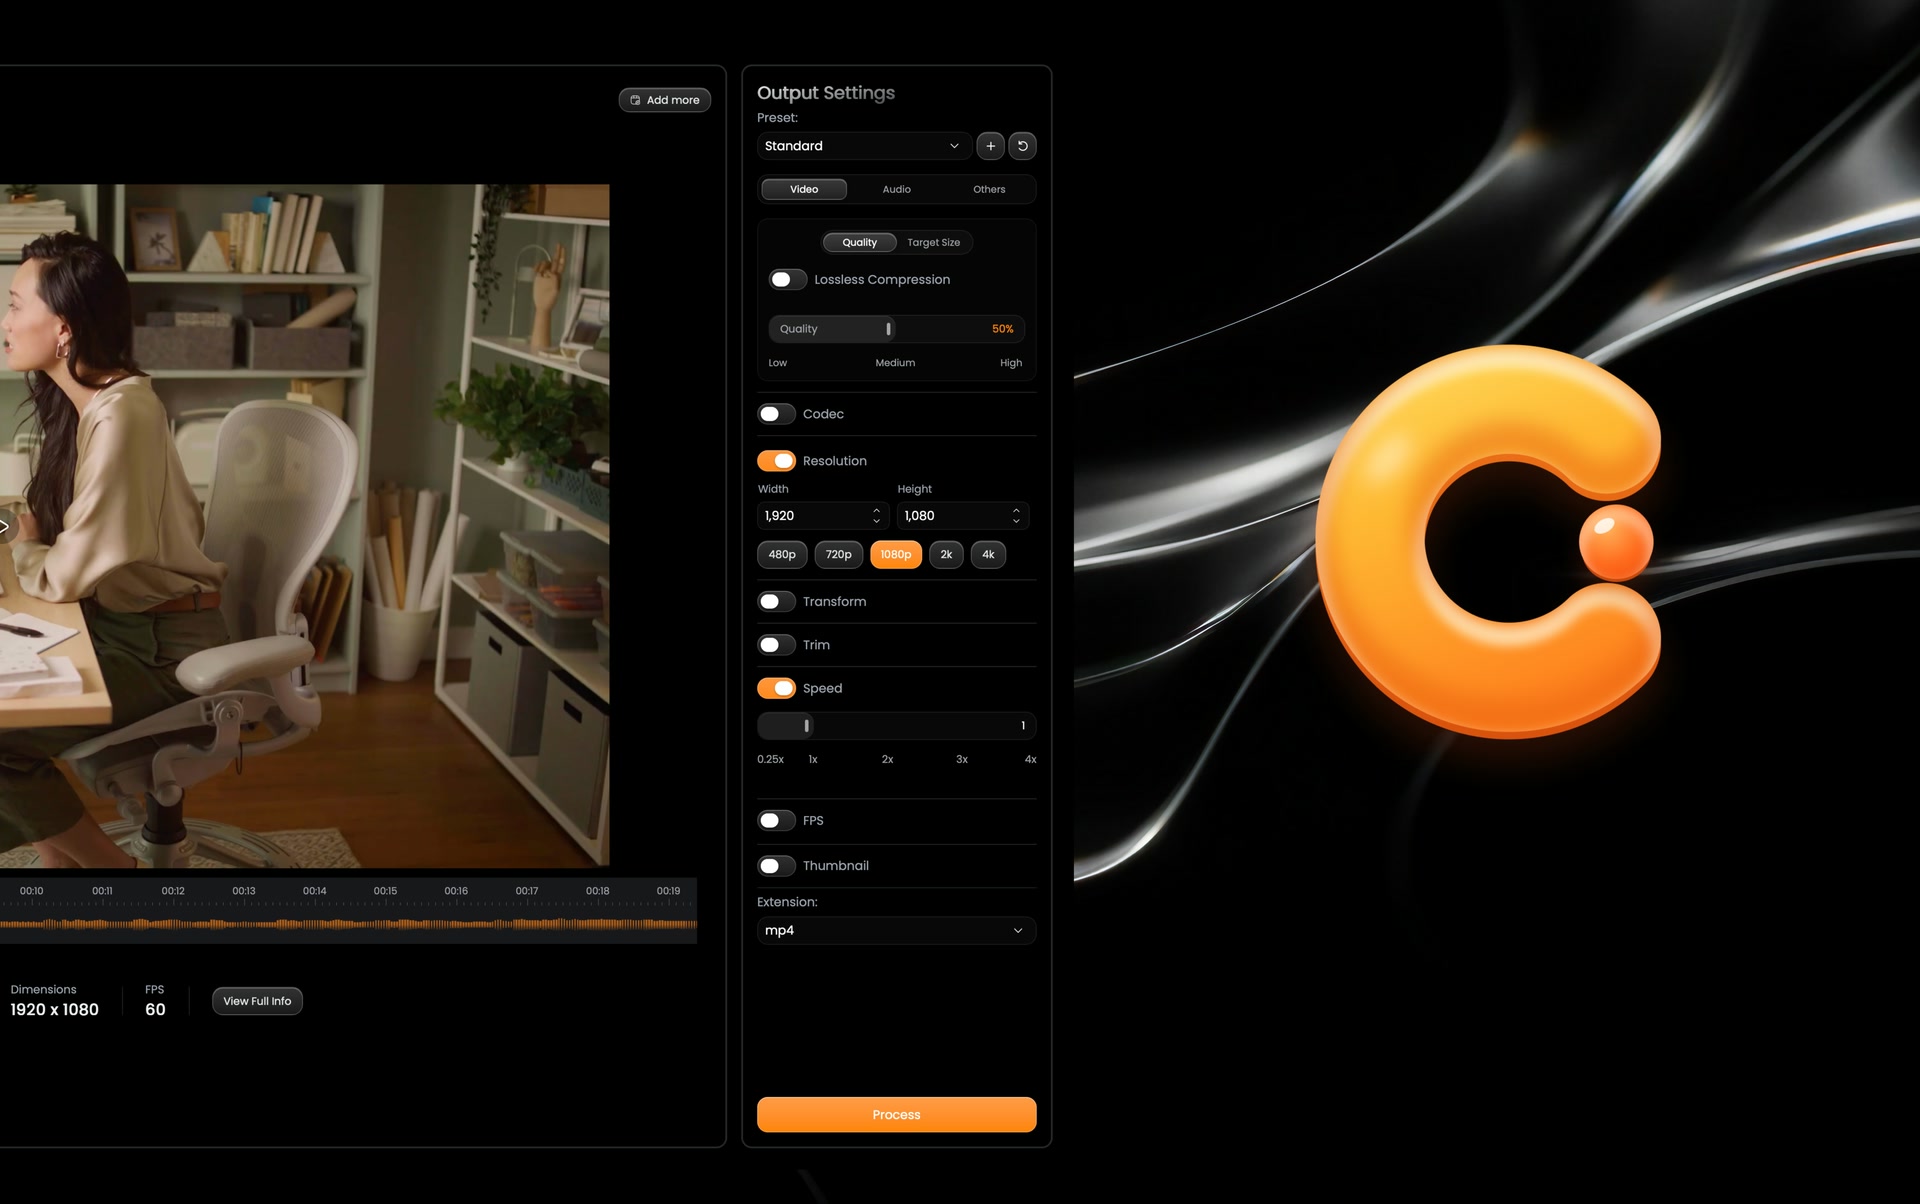Click the High quality label
This screenshot has width=1920, height=1204.
(x=1011, y=363)
